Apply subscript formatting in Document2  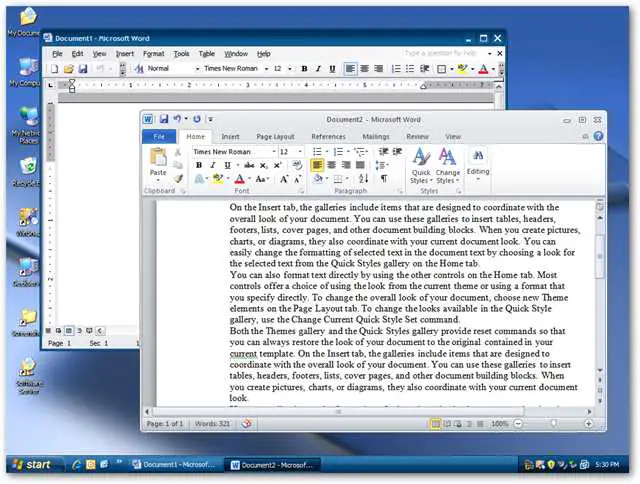(x=264, y=165)
